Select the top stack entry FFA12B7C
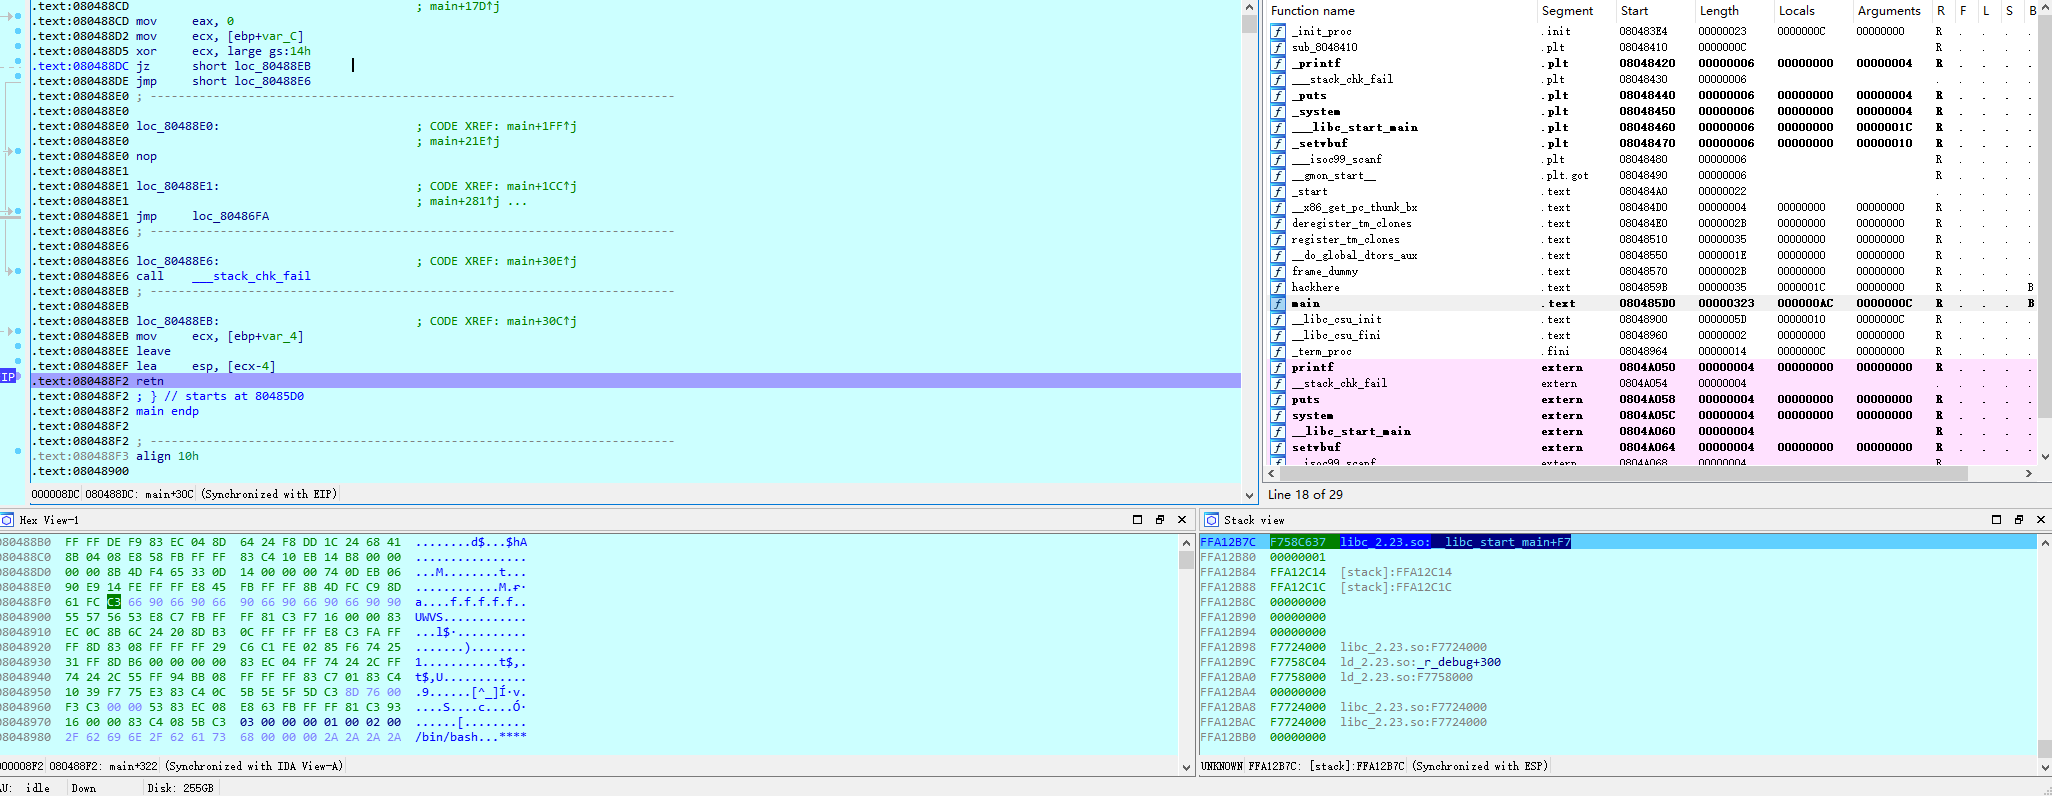Image resolution: width=2052 pixels, height=796 pixels. 1228,542
